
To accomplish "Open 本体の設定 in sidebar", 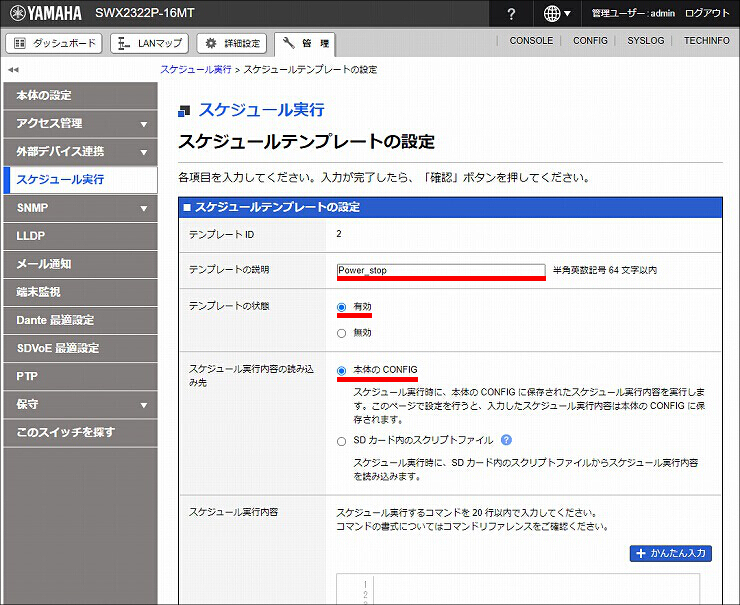I will [x=80, y=96].
